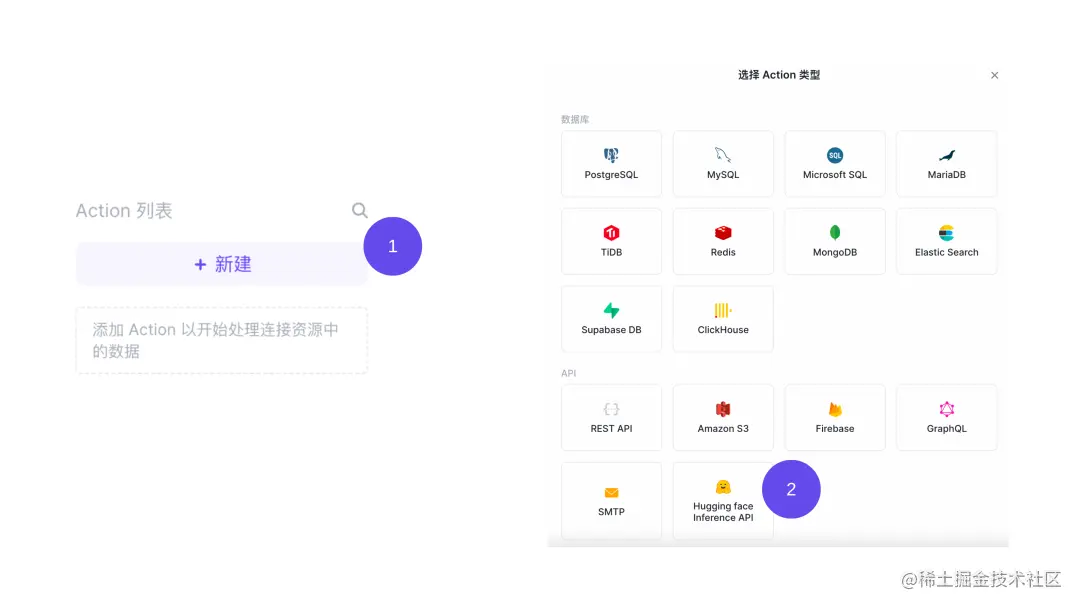Click the Action 列表 title
Image resolution: width=1080 pixels, height=608 pixels.
click(x=124, y=211)
